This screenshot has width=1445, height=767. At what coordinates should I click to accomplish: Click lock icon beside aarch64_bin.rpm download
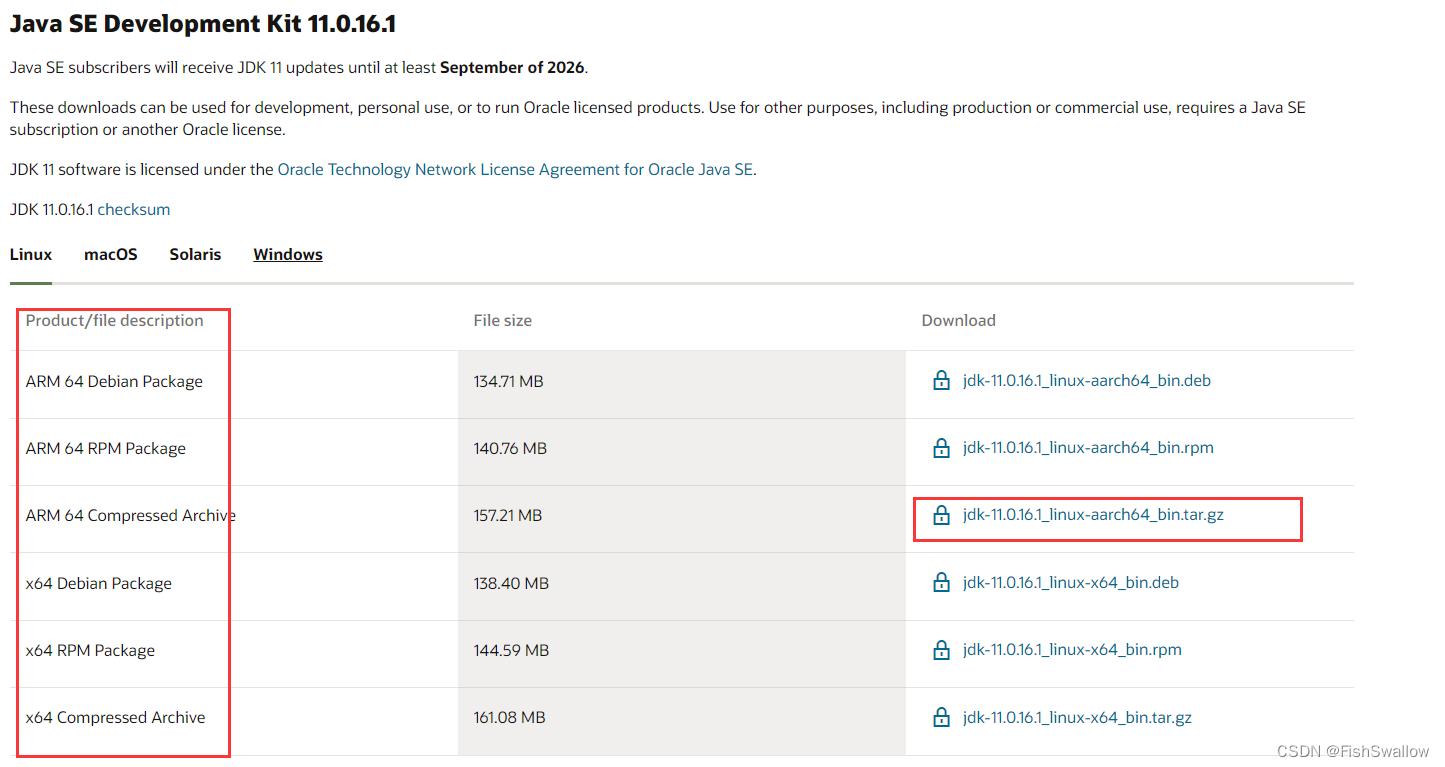coord(941,448)
